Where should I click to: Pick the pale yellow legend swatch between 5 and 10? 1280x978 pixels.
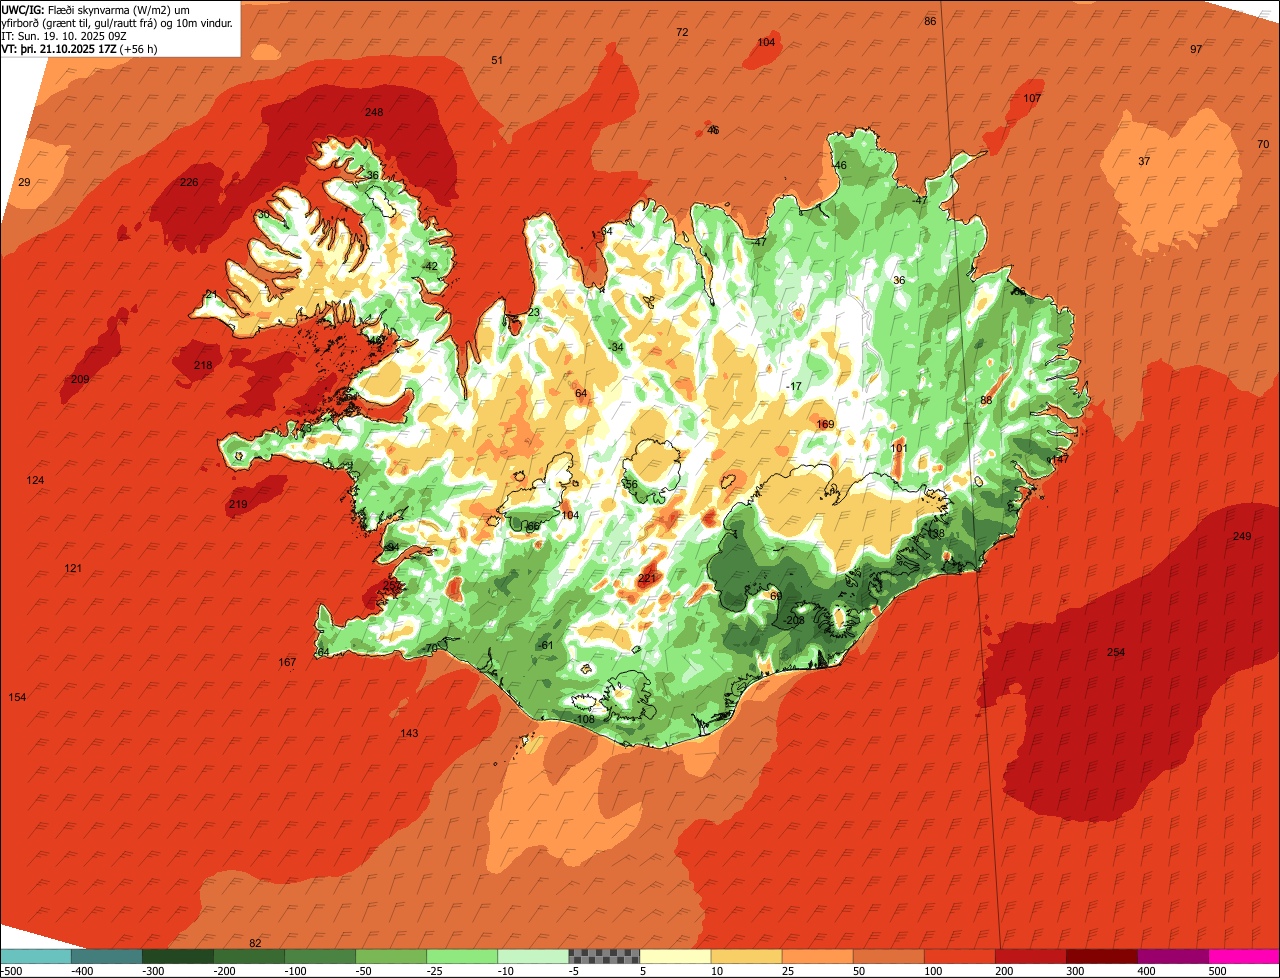click(675, 955)
